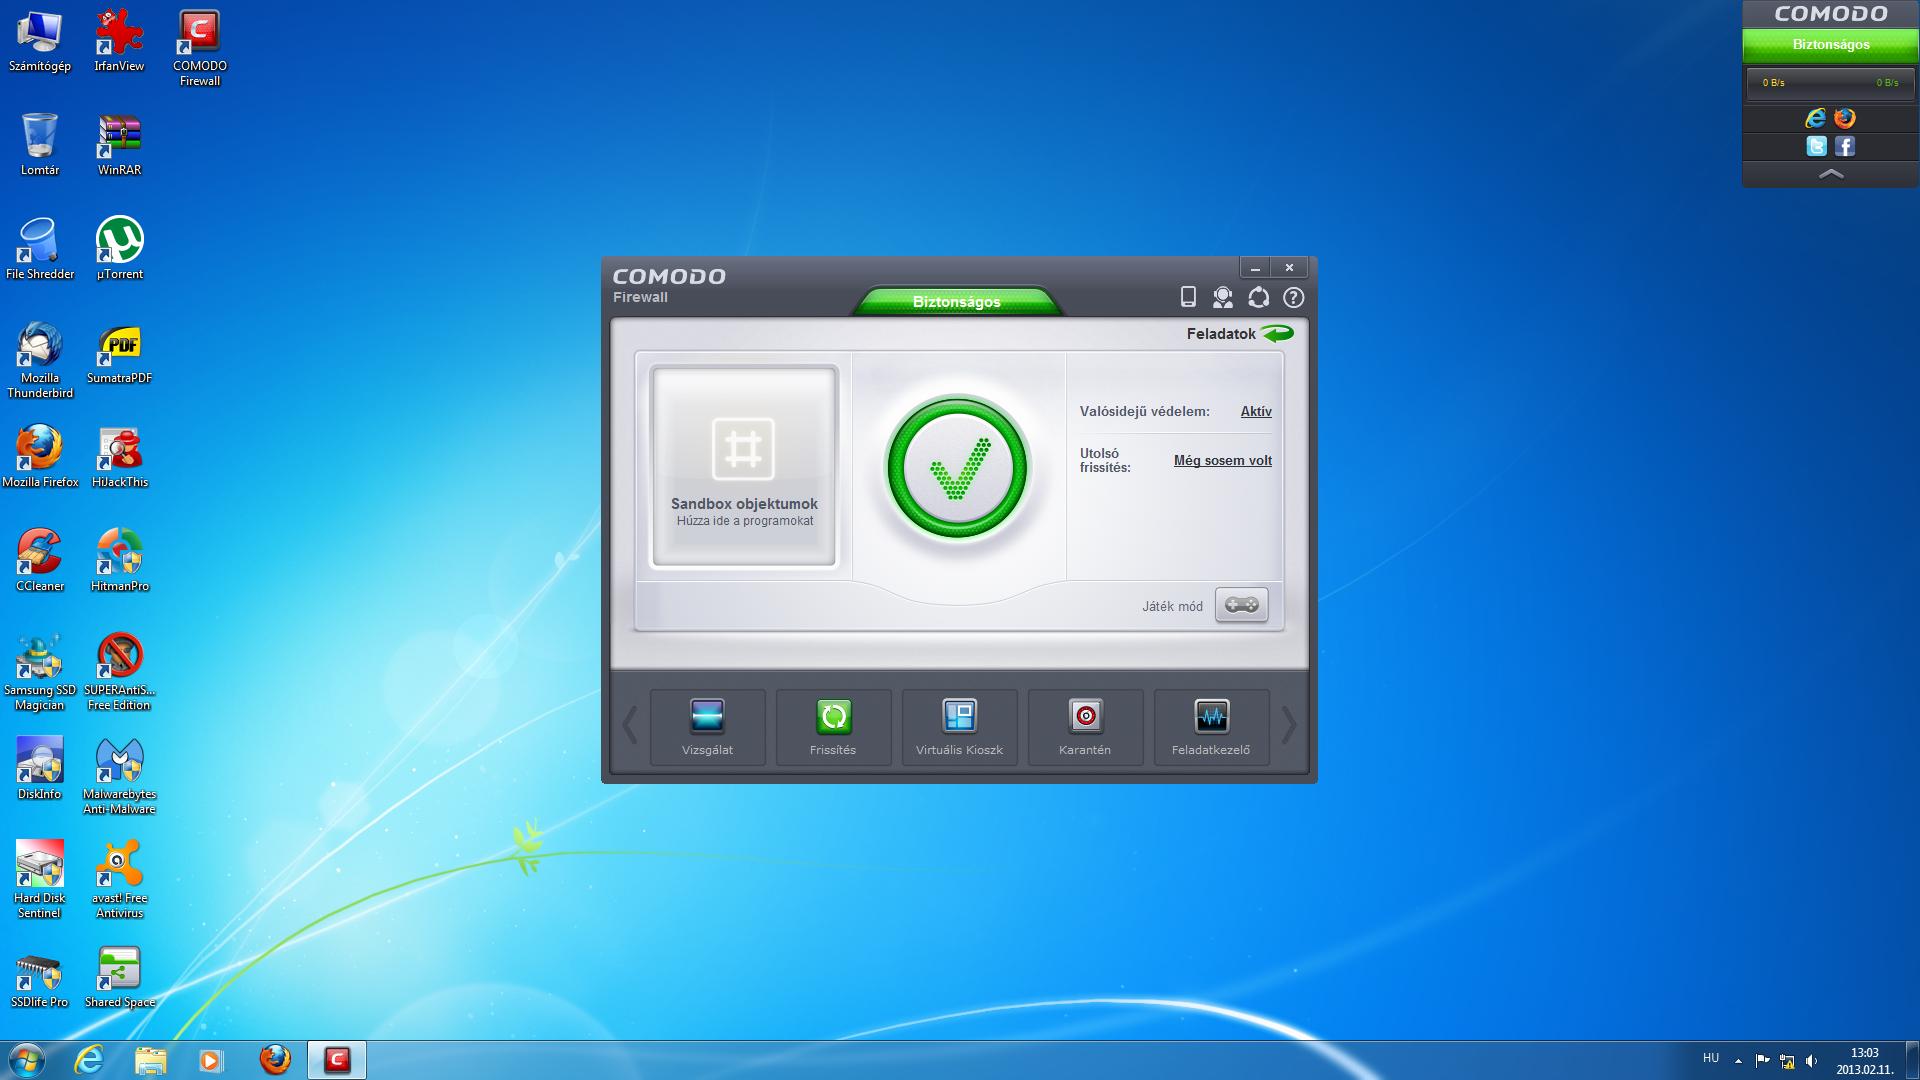Click the Aktív real-time protection link
The width and height of the screenshot is (1920, 1080).
(1256, 411)
